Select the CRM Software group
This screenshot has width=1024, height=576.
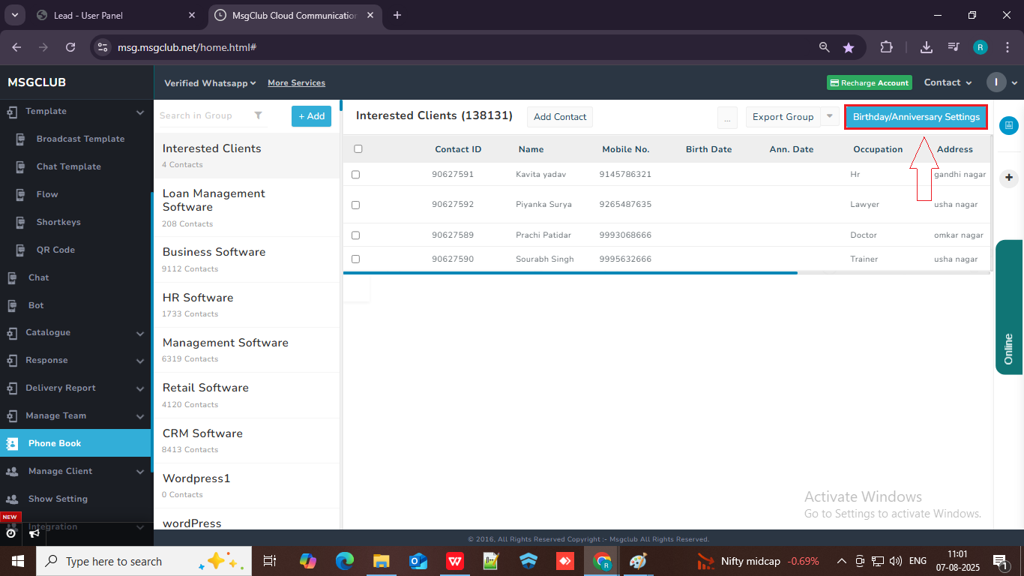coord(247,441)
